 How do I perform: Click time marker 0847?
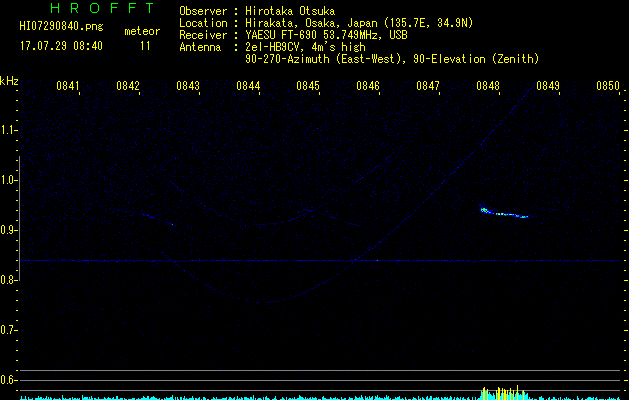(428, 86)
